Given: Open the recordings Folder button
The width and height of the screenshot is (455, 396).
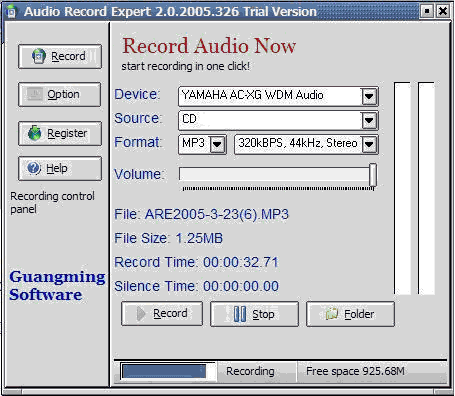Looking at the screenshot, I should point(350,314).
